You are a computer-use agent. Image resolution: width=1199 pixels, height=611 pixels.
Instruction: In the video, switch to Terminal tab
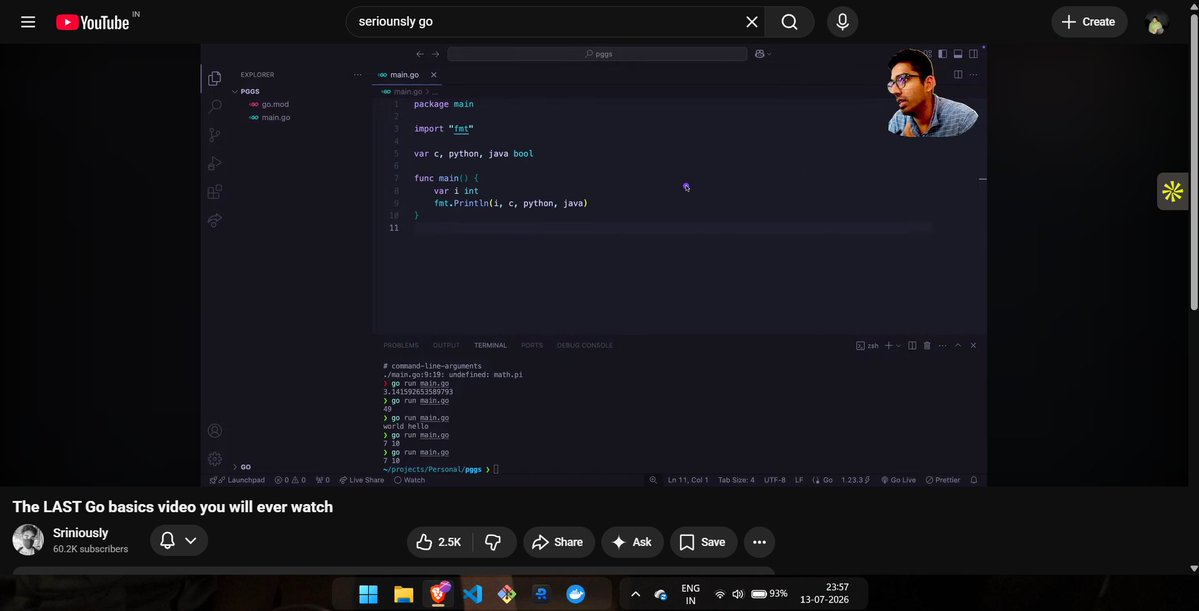pos(490,345)
